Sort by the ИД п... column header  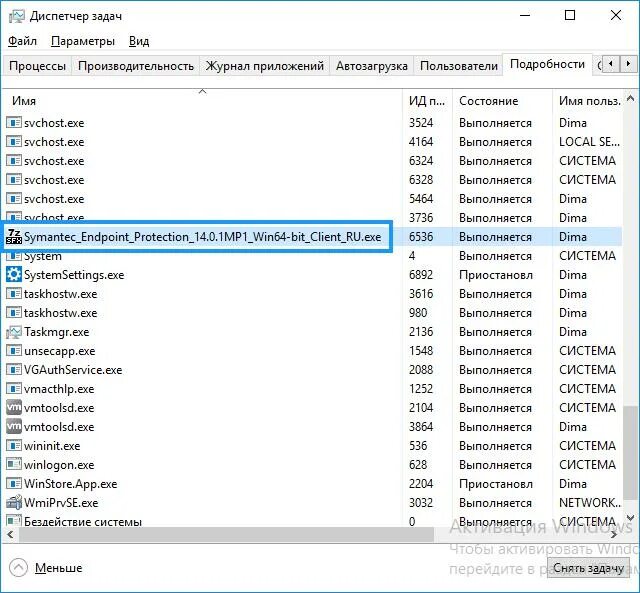coord(427,101)
